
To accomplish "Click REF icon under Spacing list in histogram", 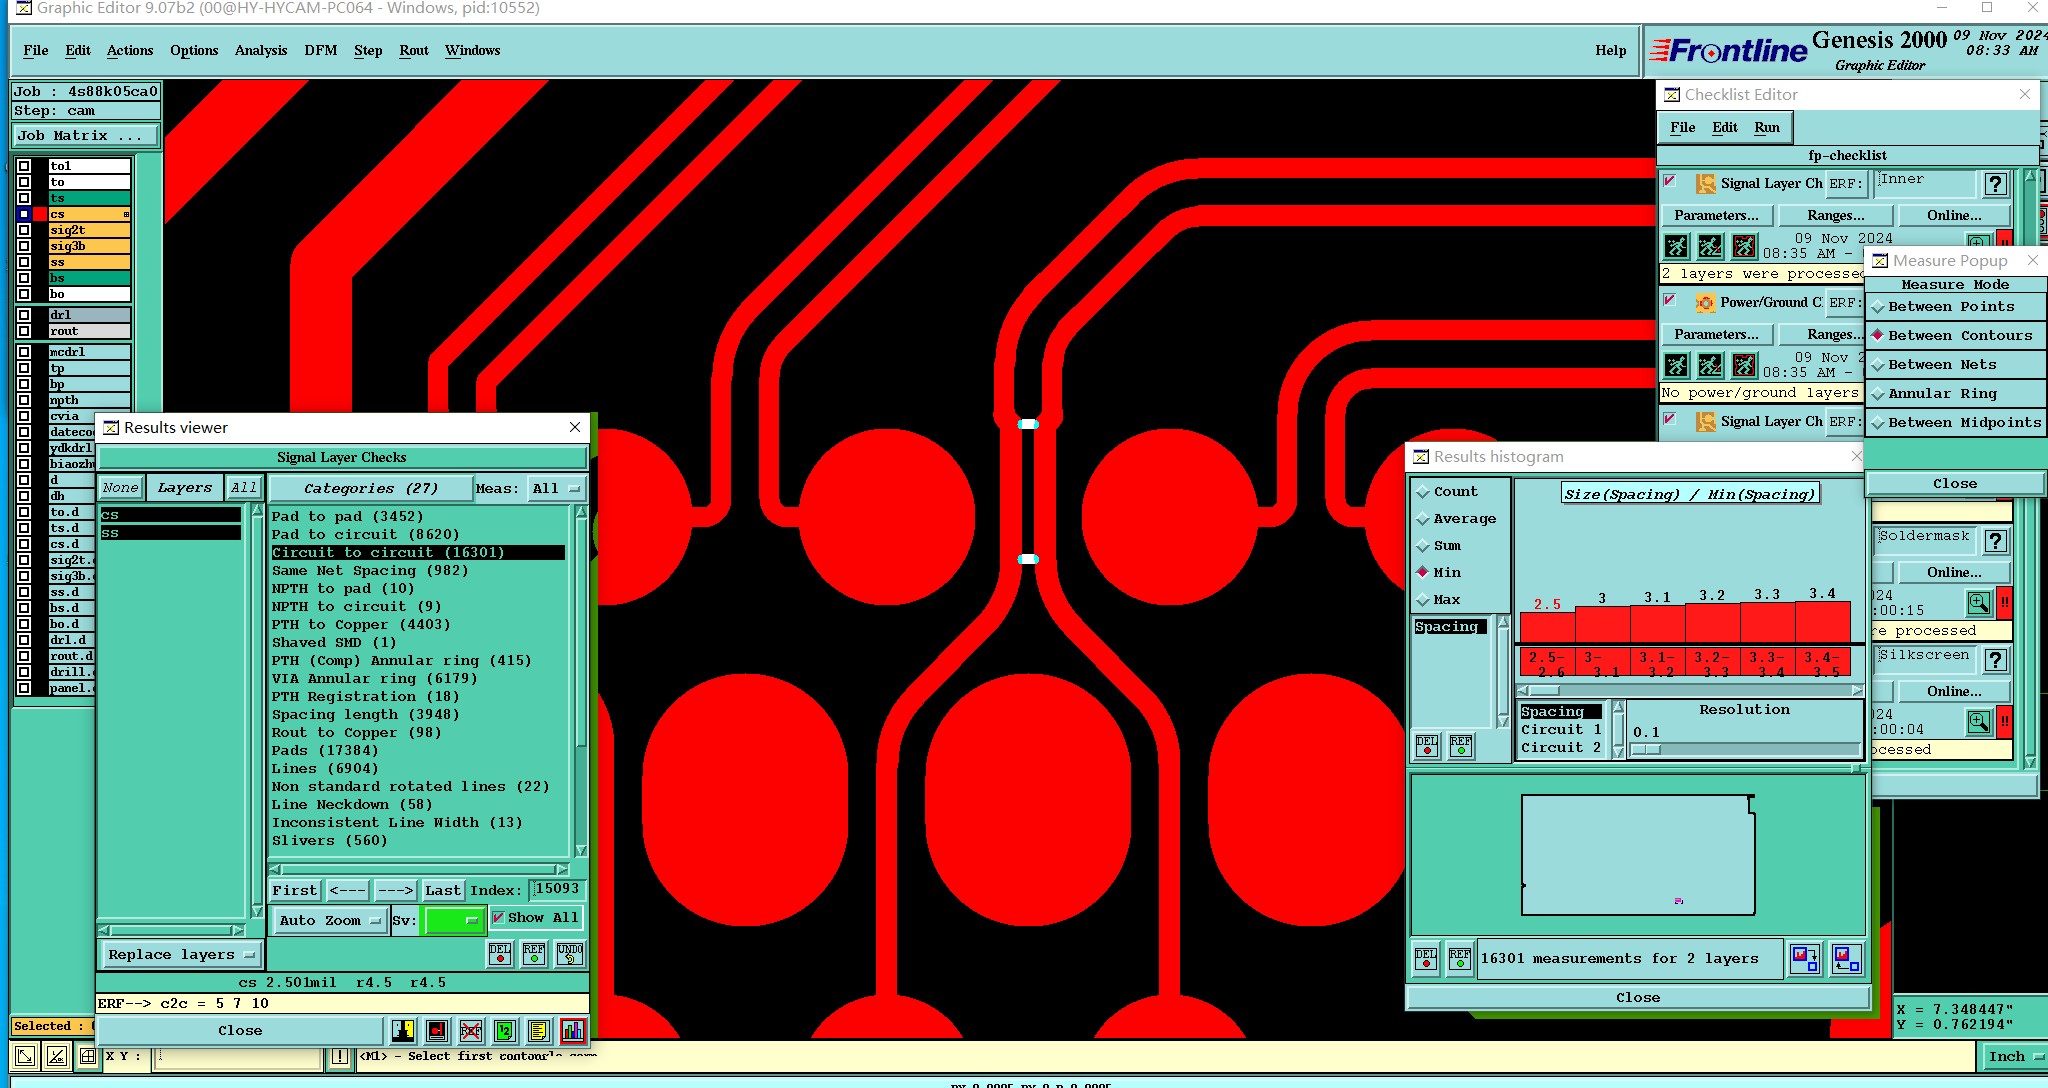I will pyautogui.click(x=1461, y=745).
